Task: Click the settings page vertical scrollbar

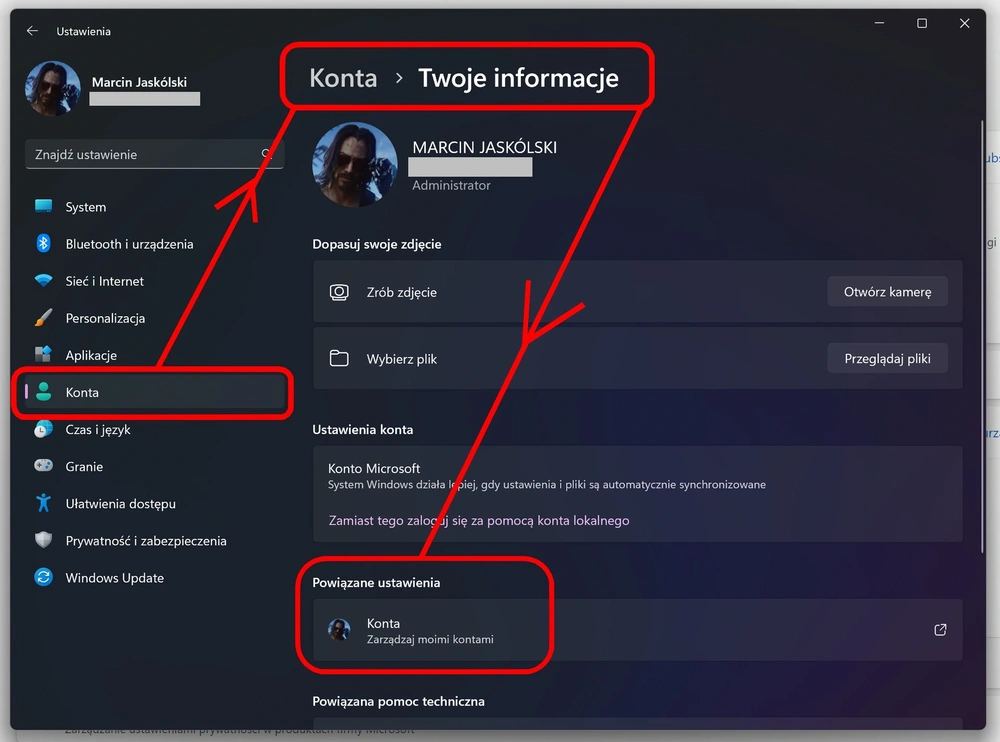Action: 982,336
